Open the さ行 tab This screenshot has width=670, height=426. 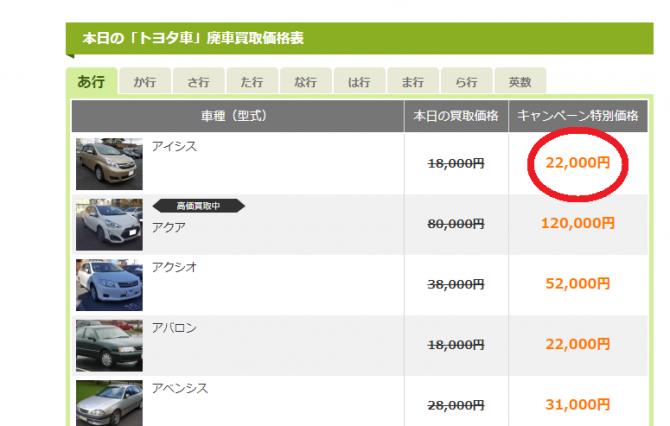tap(198, 81)
